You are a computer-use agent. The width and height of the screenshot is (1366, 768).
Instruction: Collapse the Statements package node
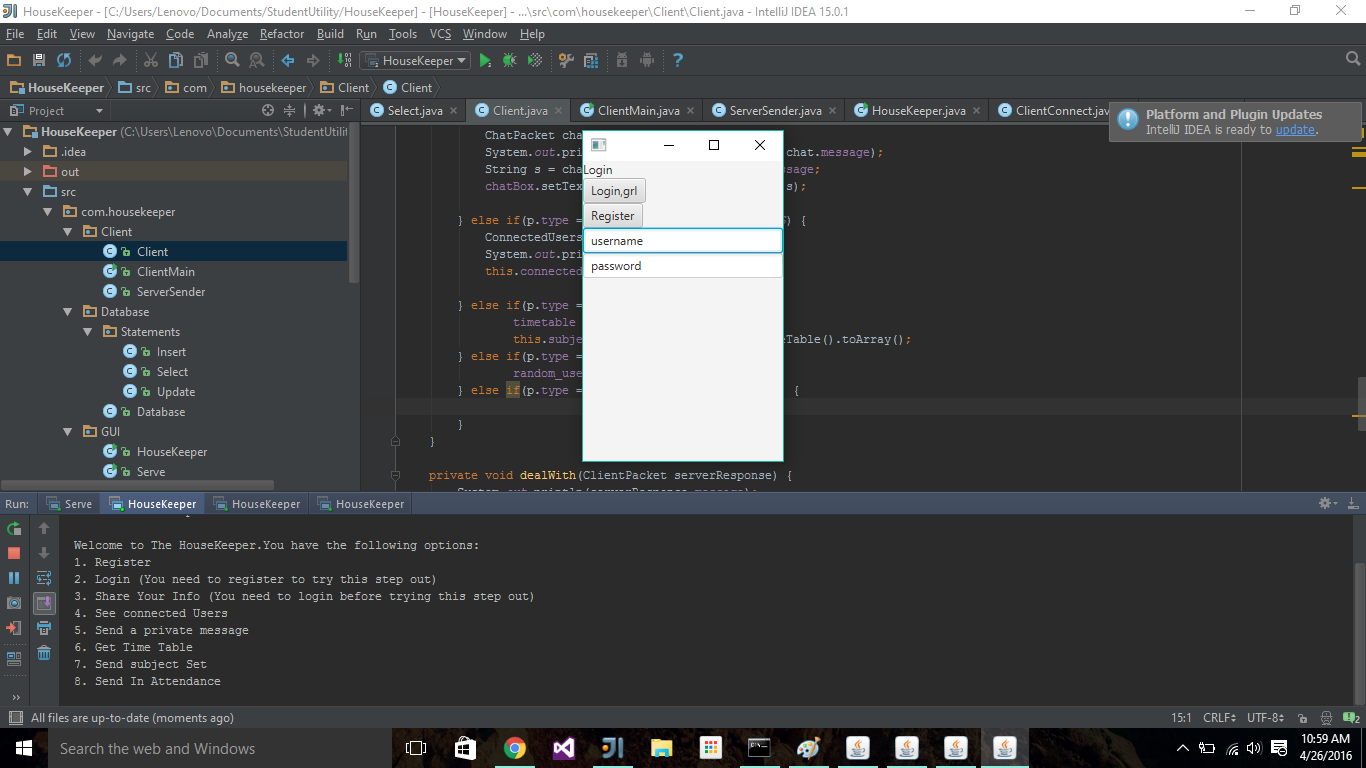coord(88,332)
